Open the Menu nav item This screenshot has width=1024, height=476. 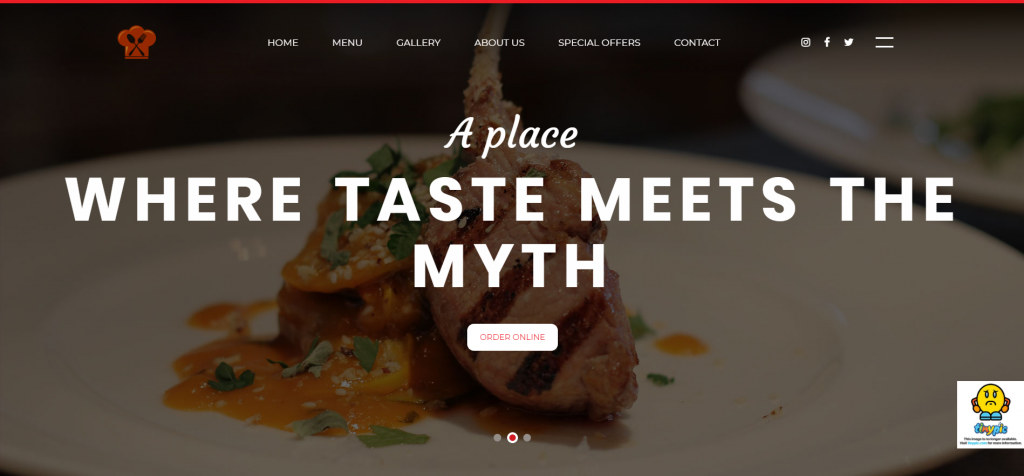347,42
